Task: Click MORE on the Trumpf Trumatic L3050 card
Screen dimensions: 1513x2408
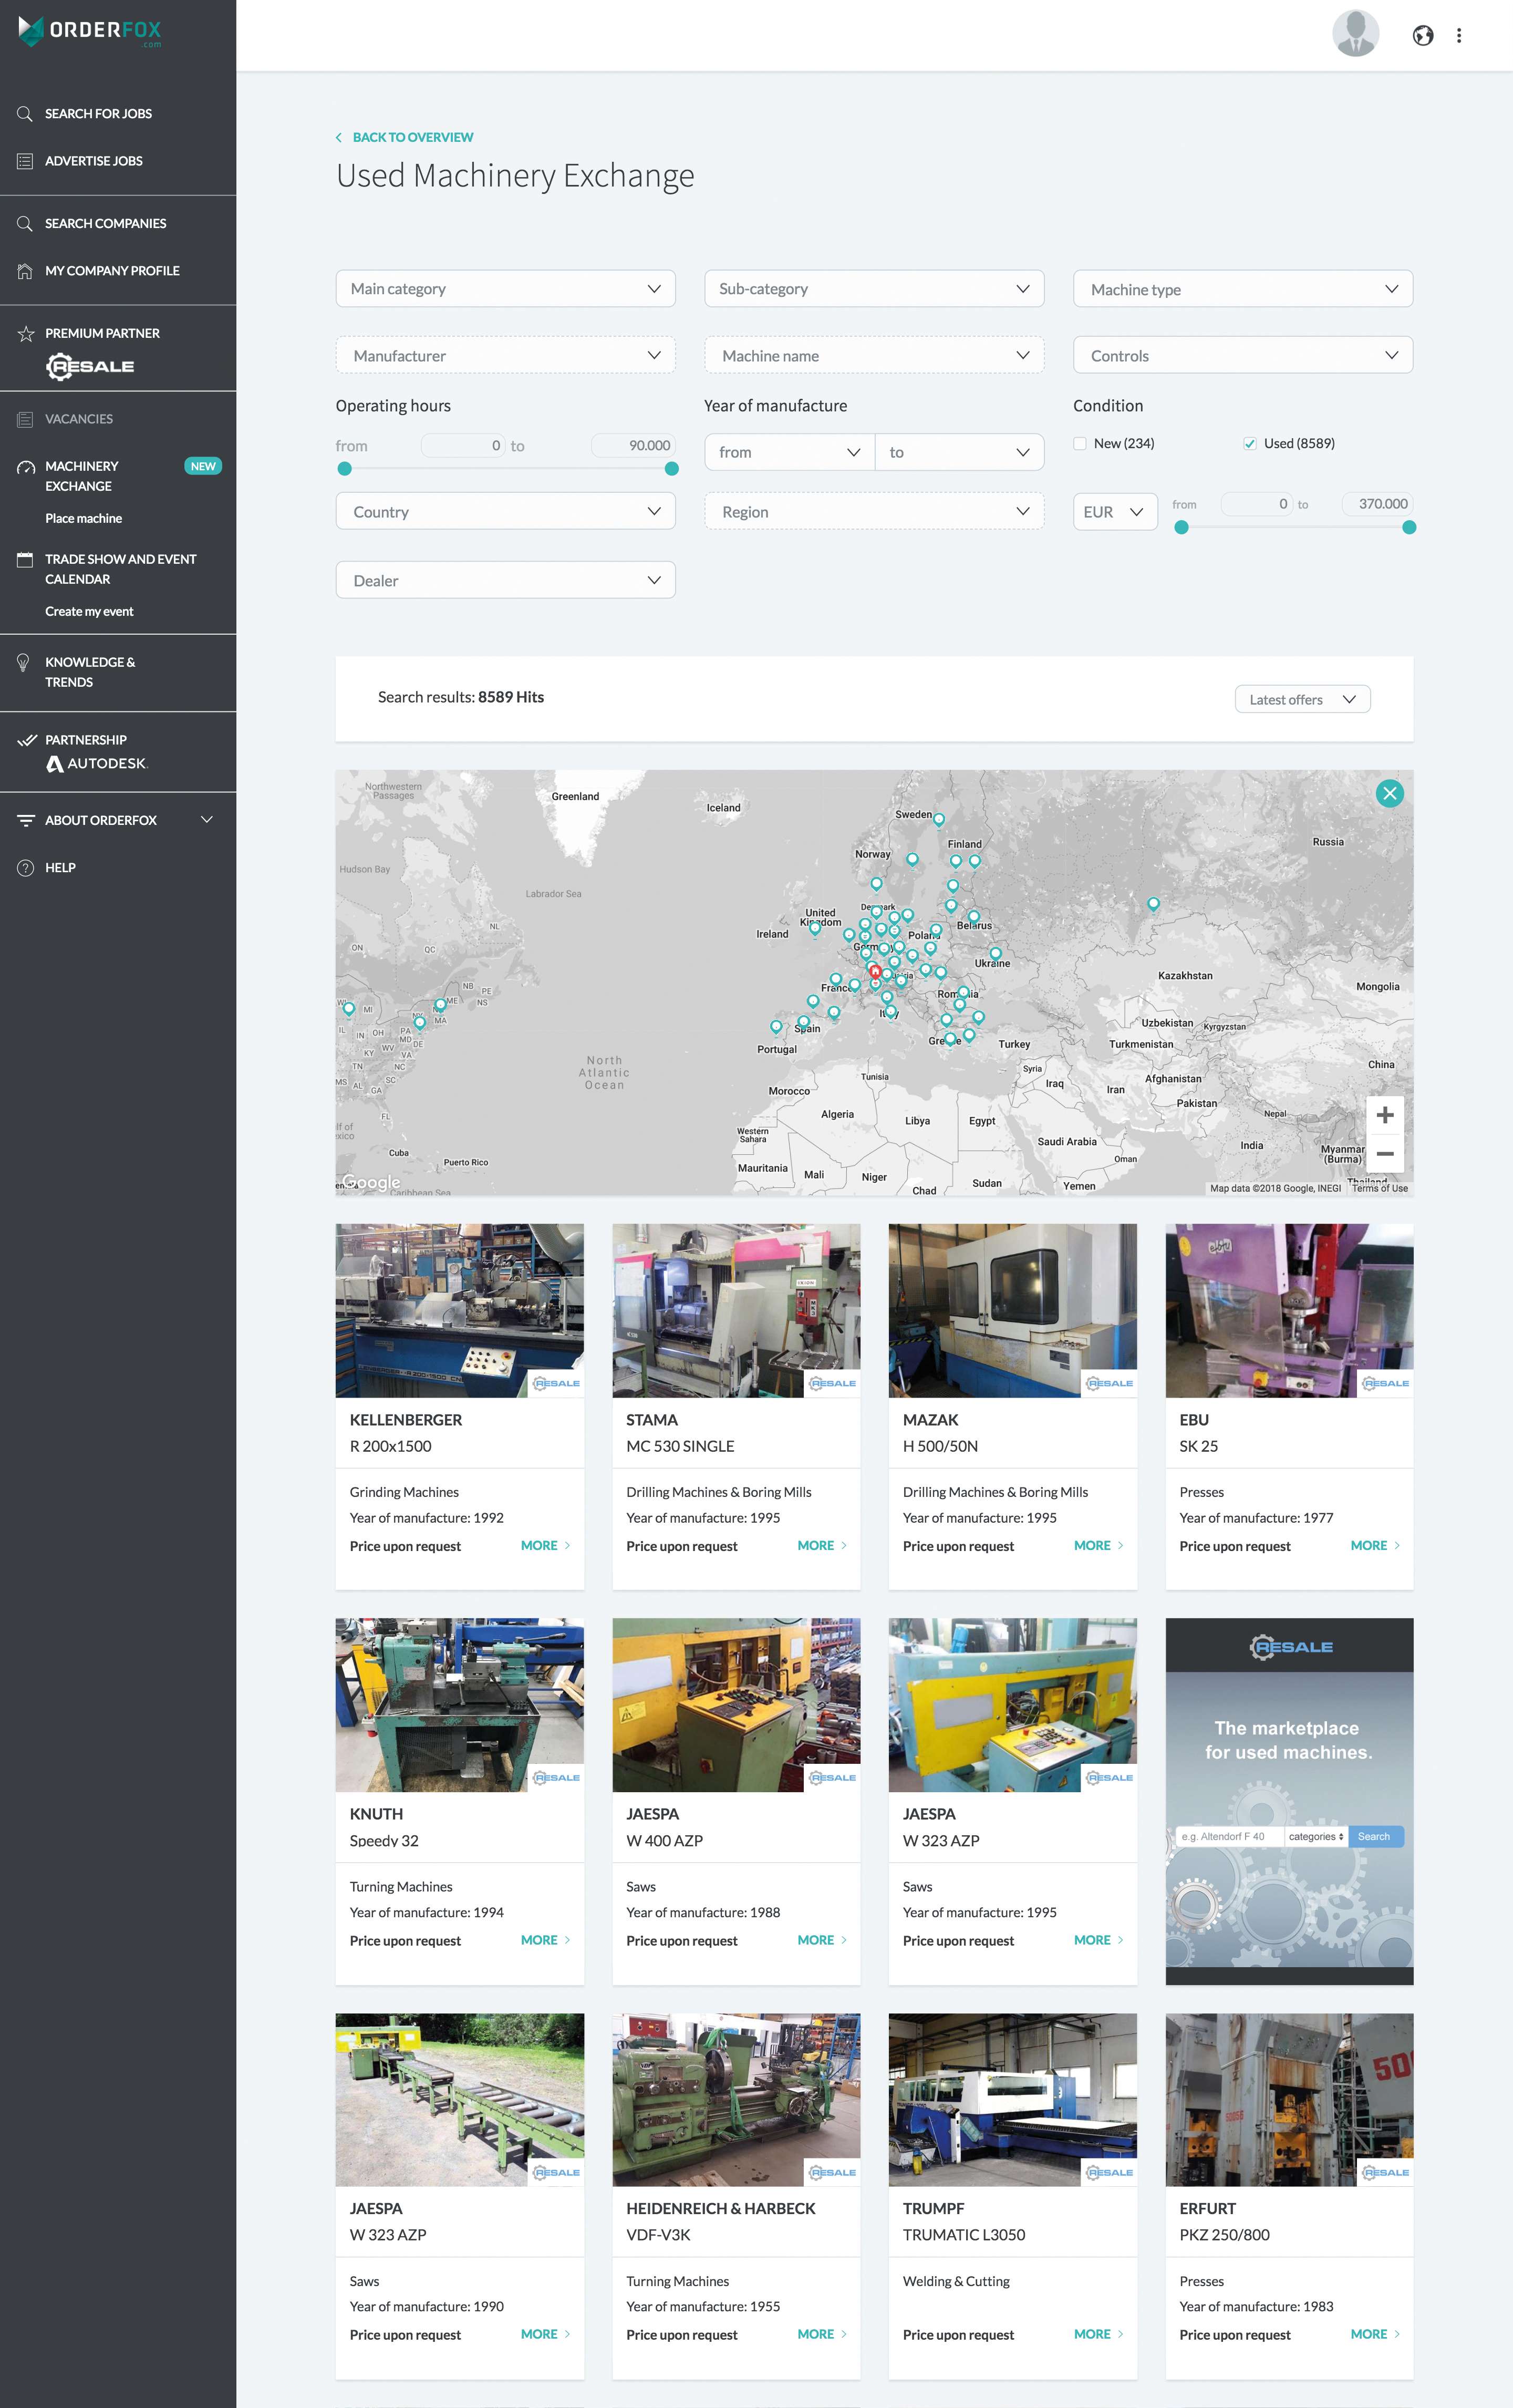Action: pyautogui.click(x=1098, y=2334)
